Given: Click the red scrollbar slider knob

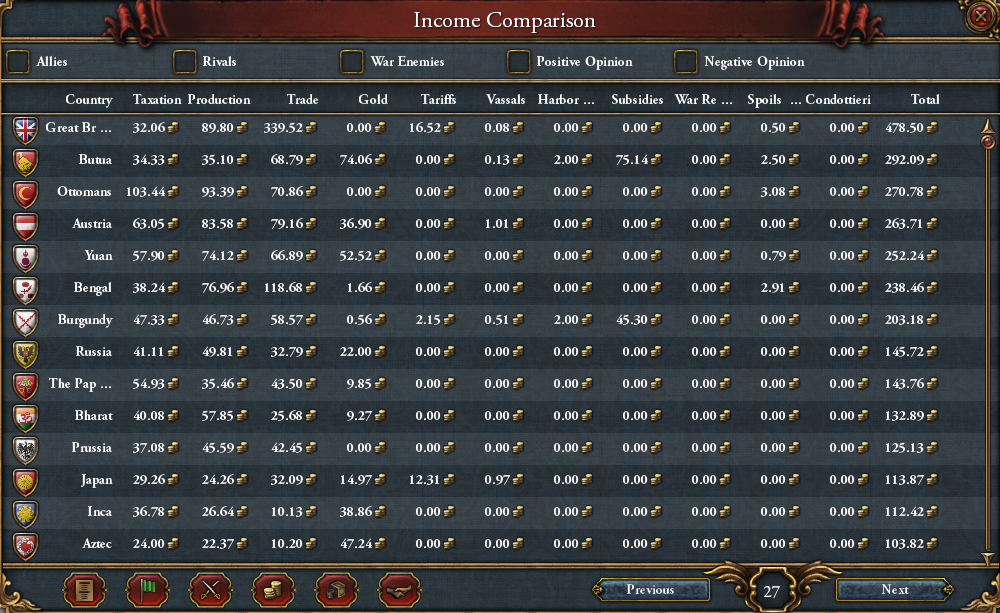Looking at the screenshot, I should [988, 141].
